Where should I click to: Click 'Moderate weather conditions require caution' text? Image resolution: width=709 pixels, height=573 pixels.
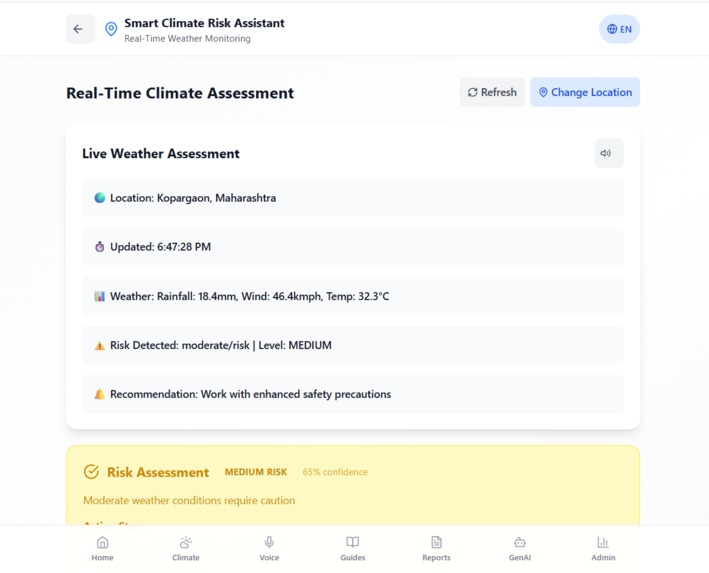point(189,501)
